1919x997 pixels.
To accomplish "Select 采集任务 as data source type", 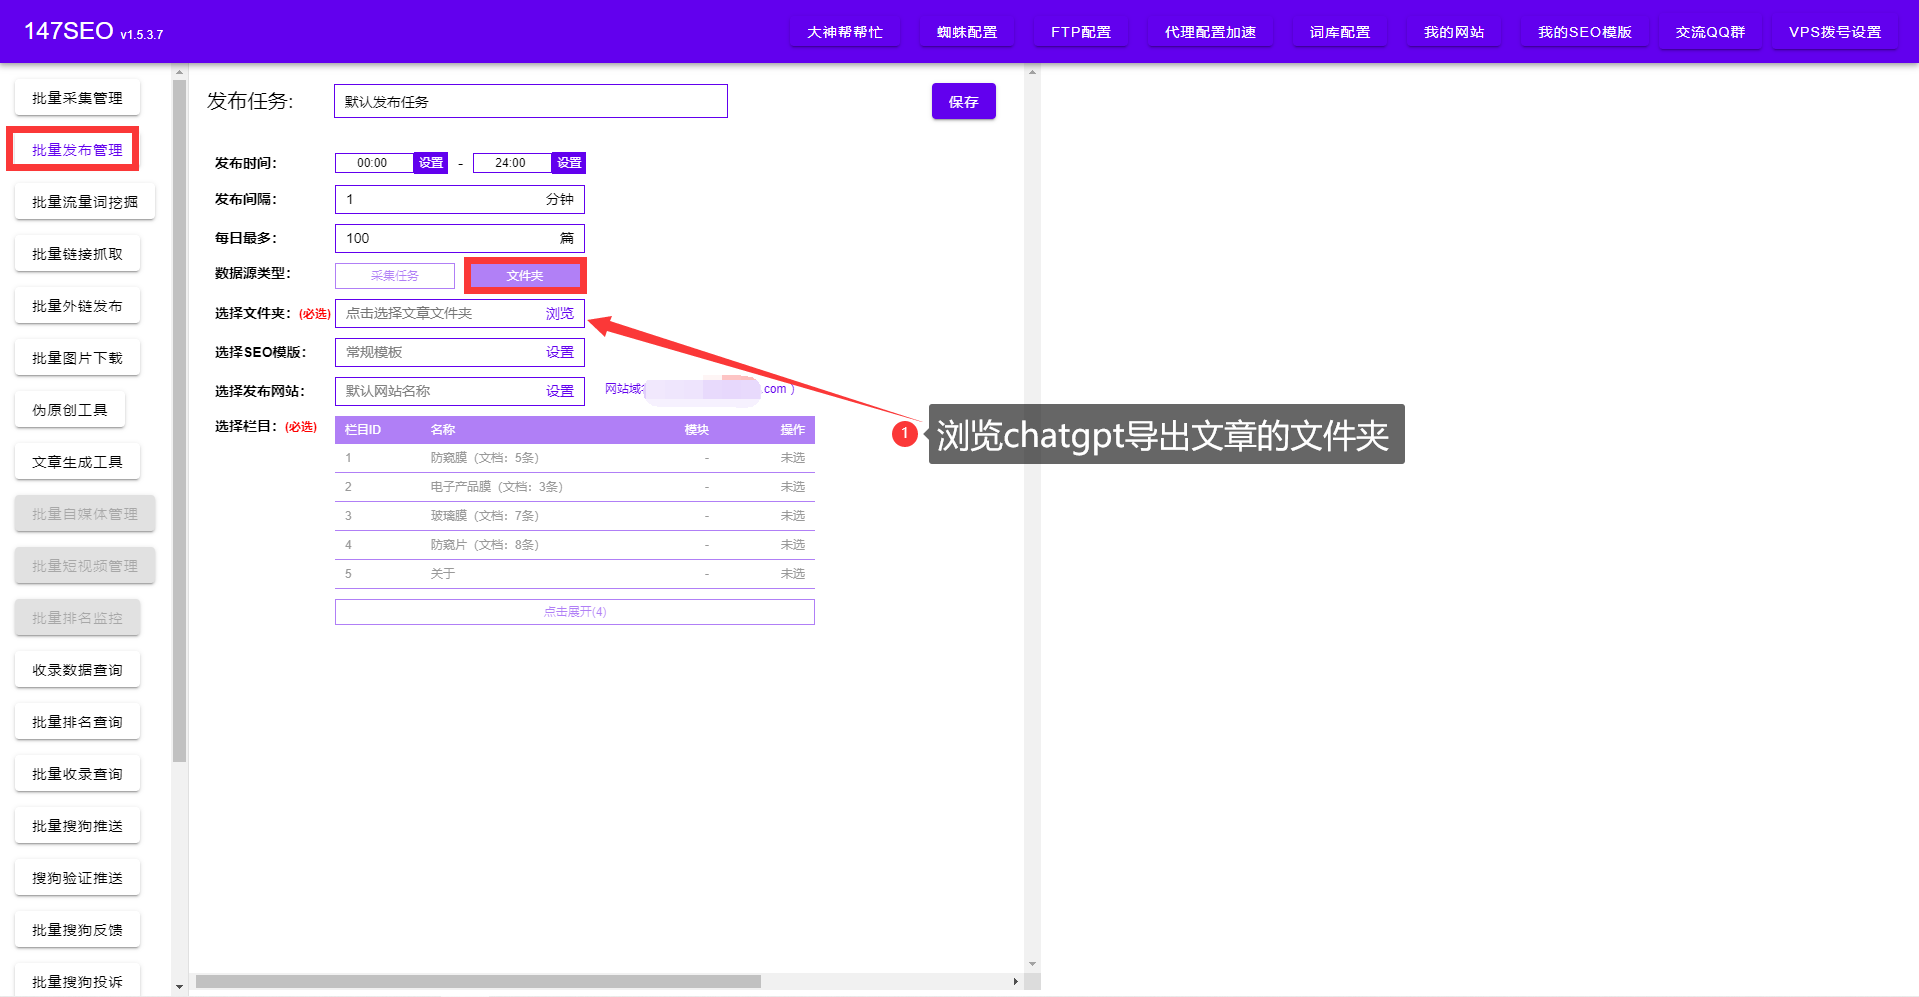I will [395, 276].
